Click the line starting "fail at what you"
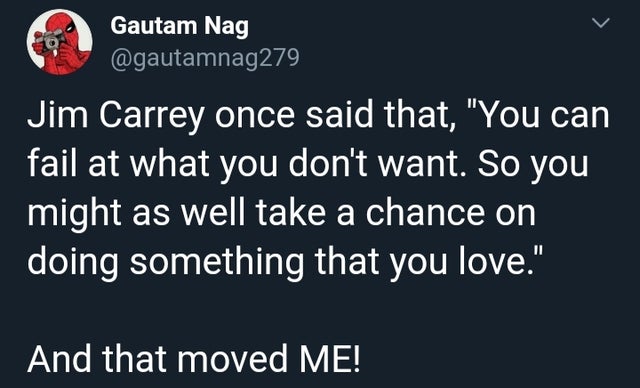The height and width of the screenshot is (388, 640). 308,164
